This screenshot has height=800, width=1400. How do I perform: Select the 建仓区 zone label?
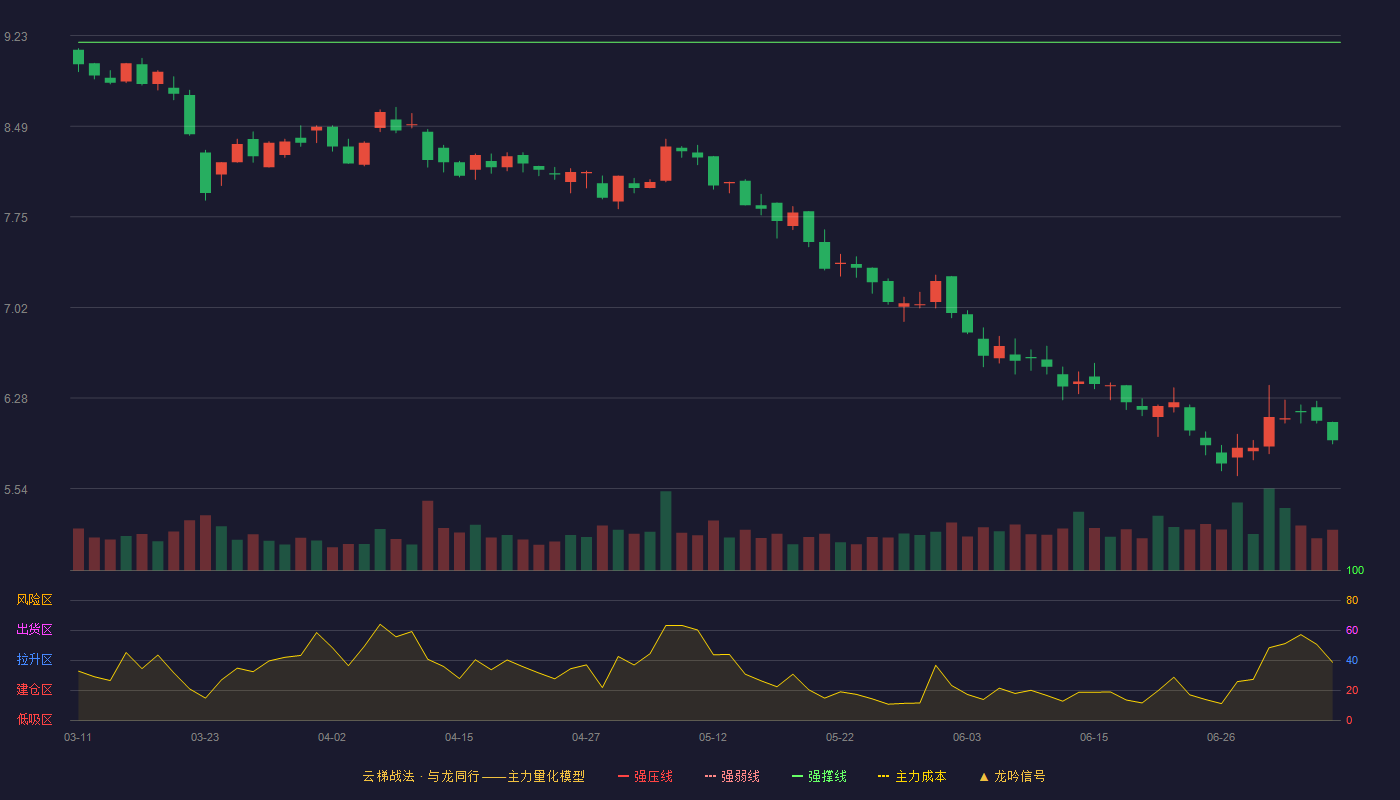click(x=34, y=690)
